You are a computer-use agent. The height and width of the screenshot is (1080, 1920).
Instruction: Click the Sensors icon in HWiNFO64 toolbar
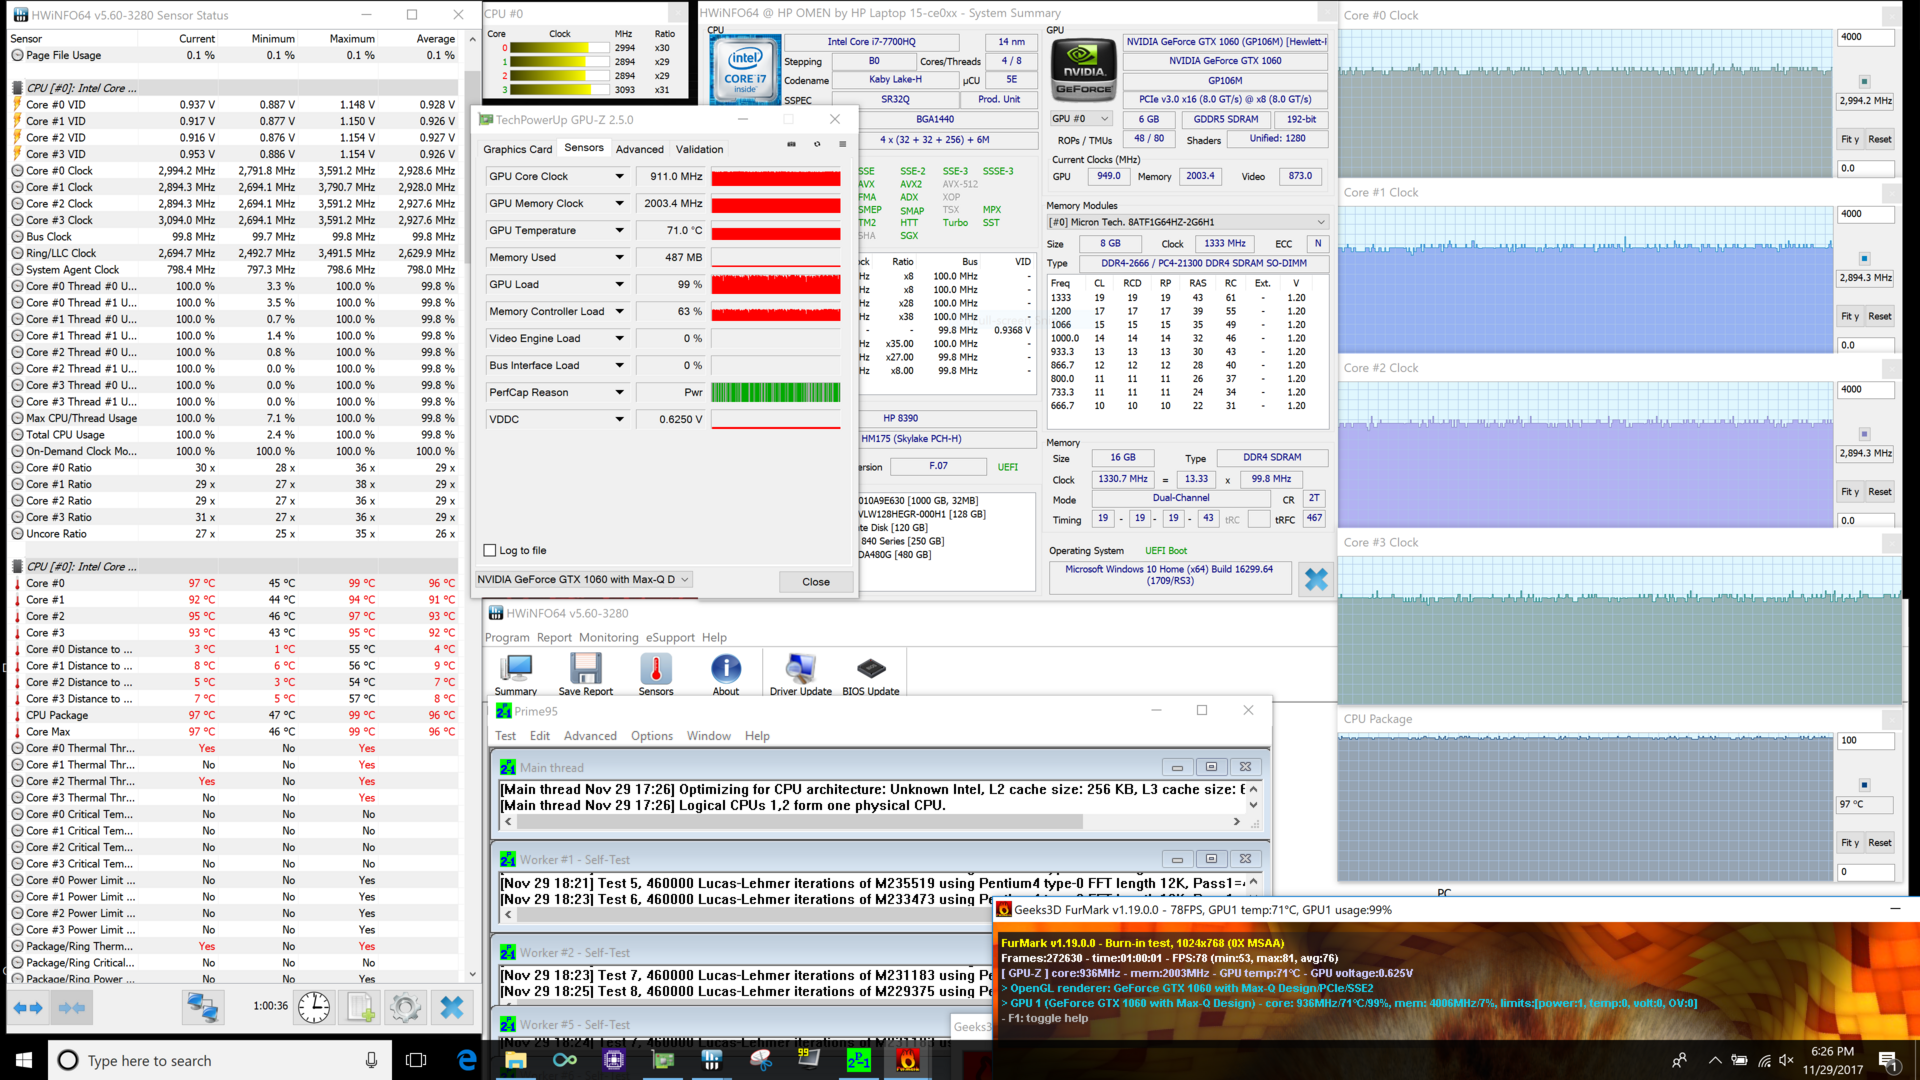[655, 673]
